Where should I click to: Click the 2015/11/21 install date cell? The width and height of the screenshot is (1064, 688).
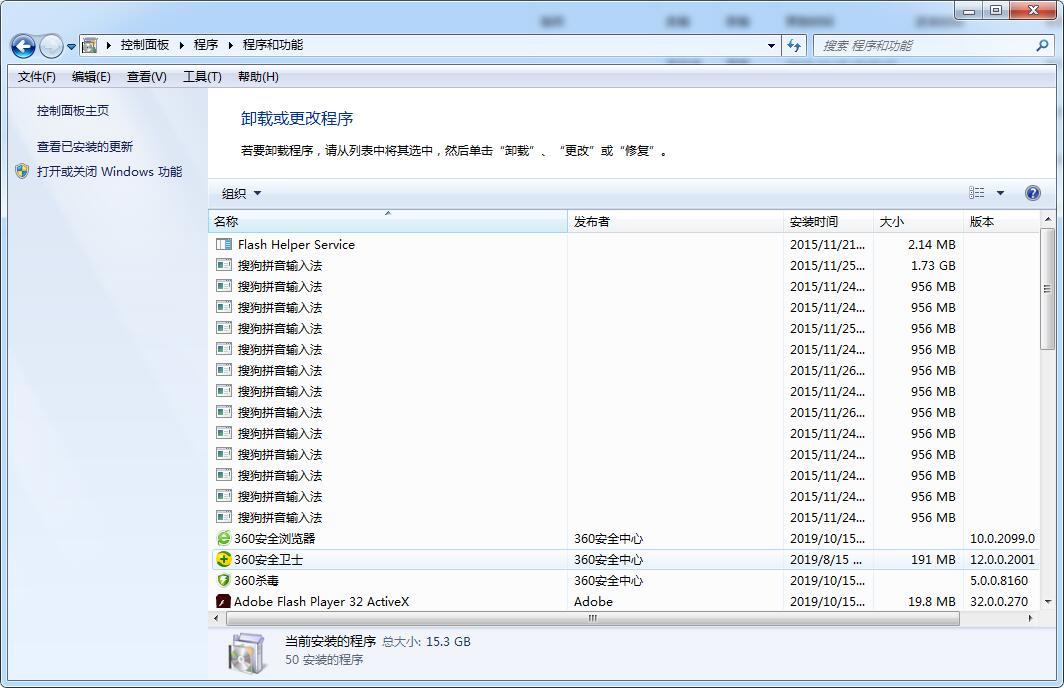(x=827, y=244)
